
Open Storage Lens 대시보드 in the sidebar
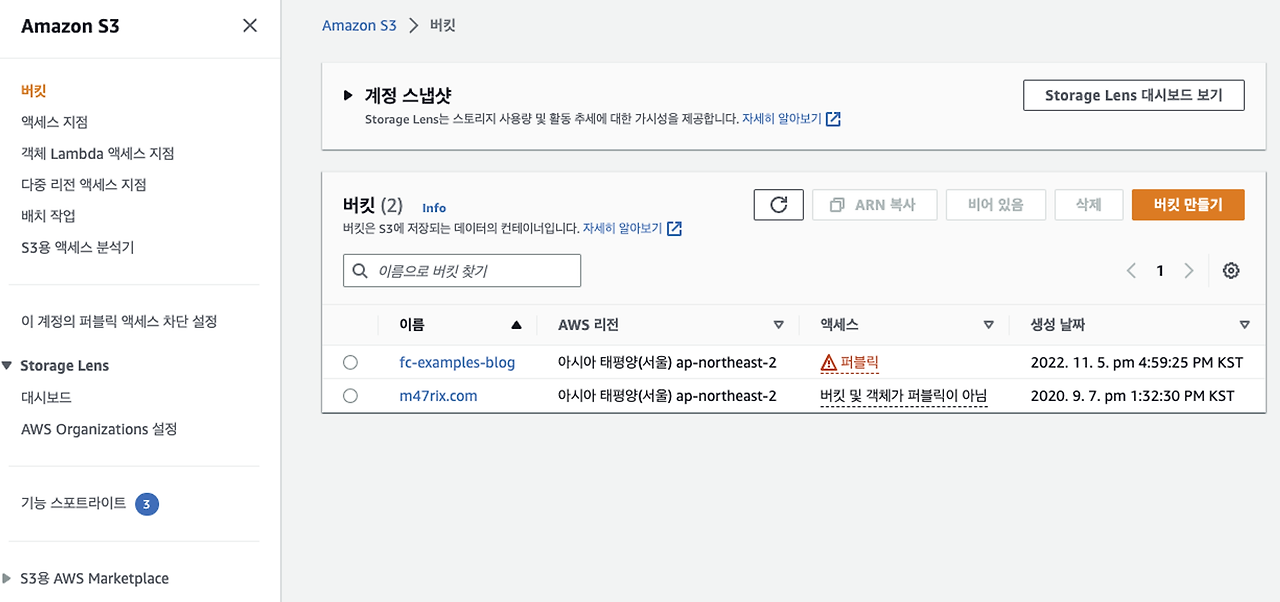pos(46,398)
